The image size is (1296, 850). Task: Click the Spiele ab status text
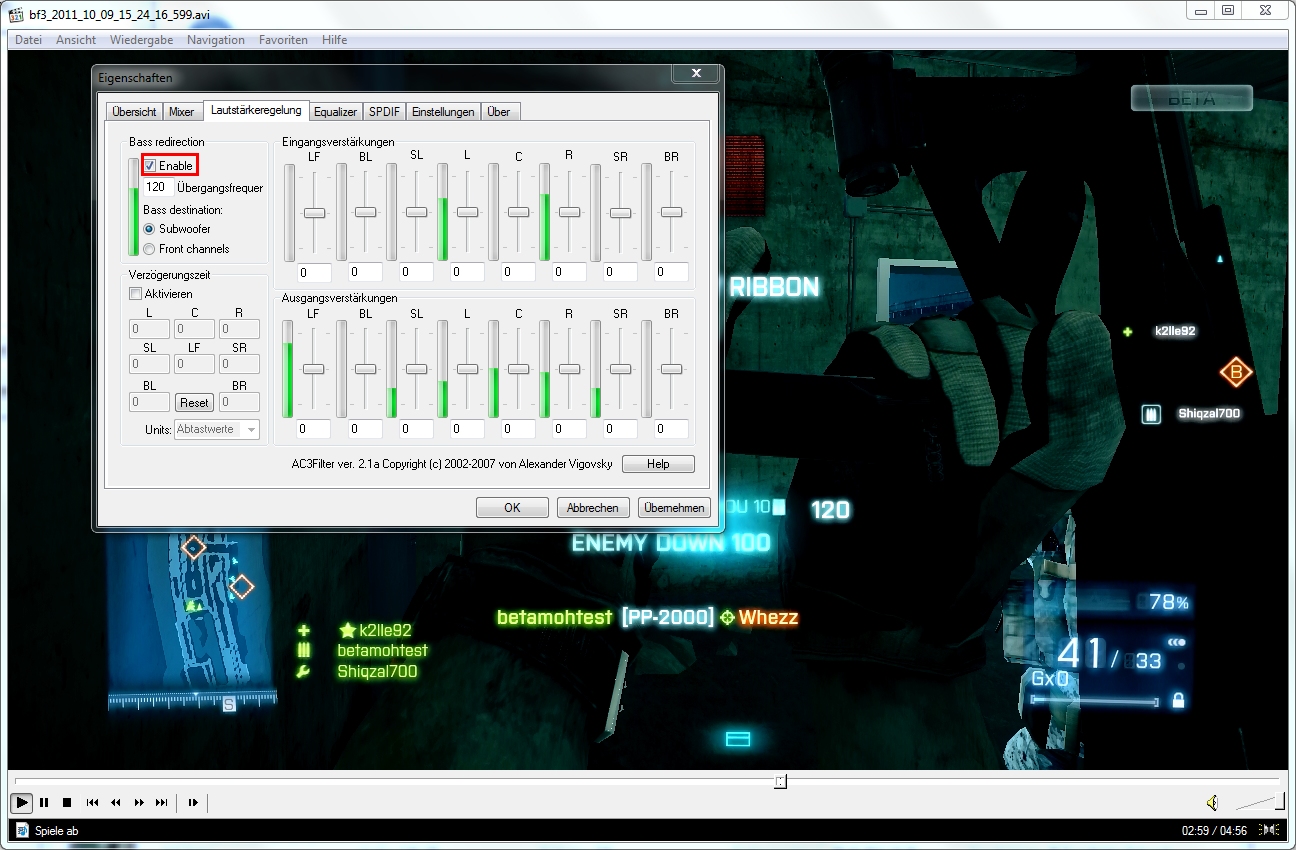point(56,830)
